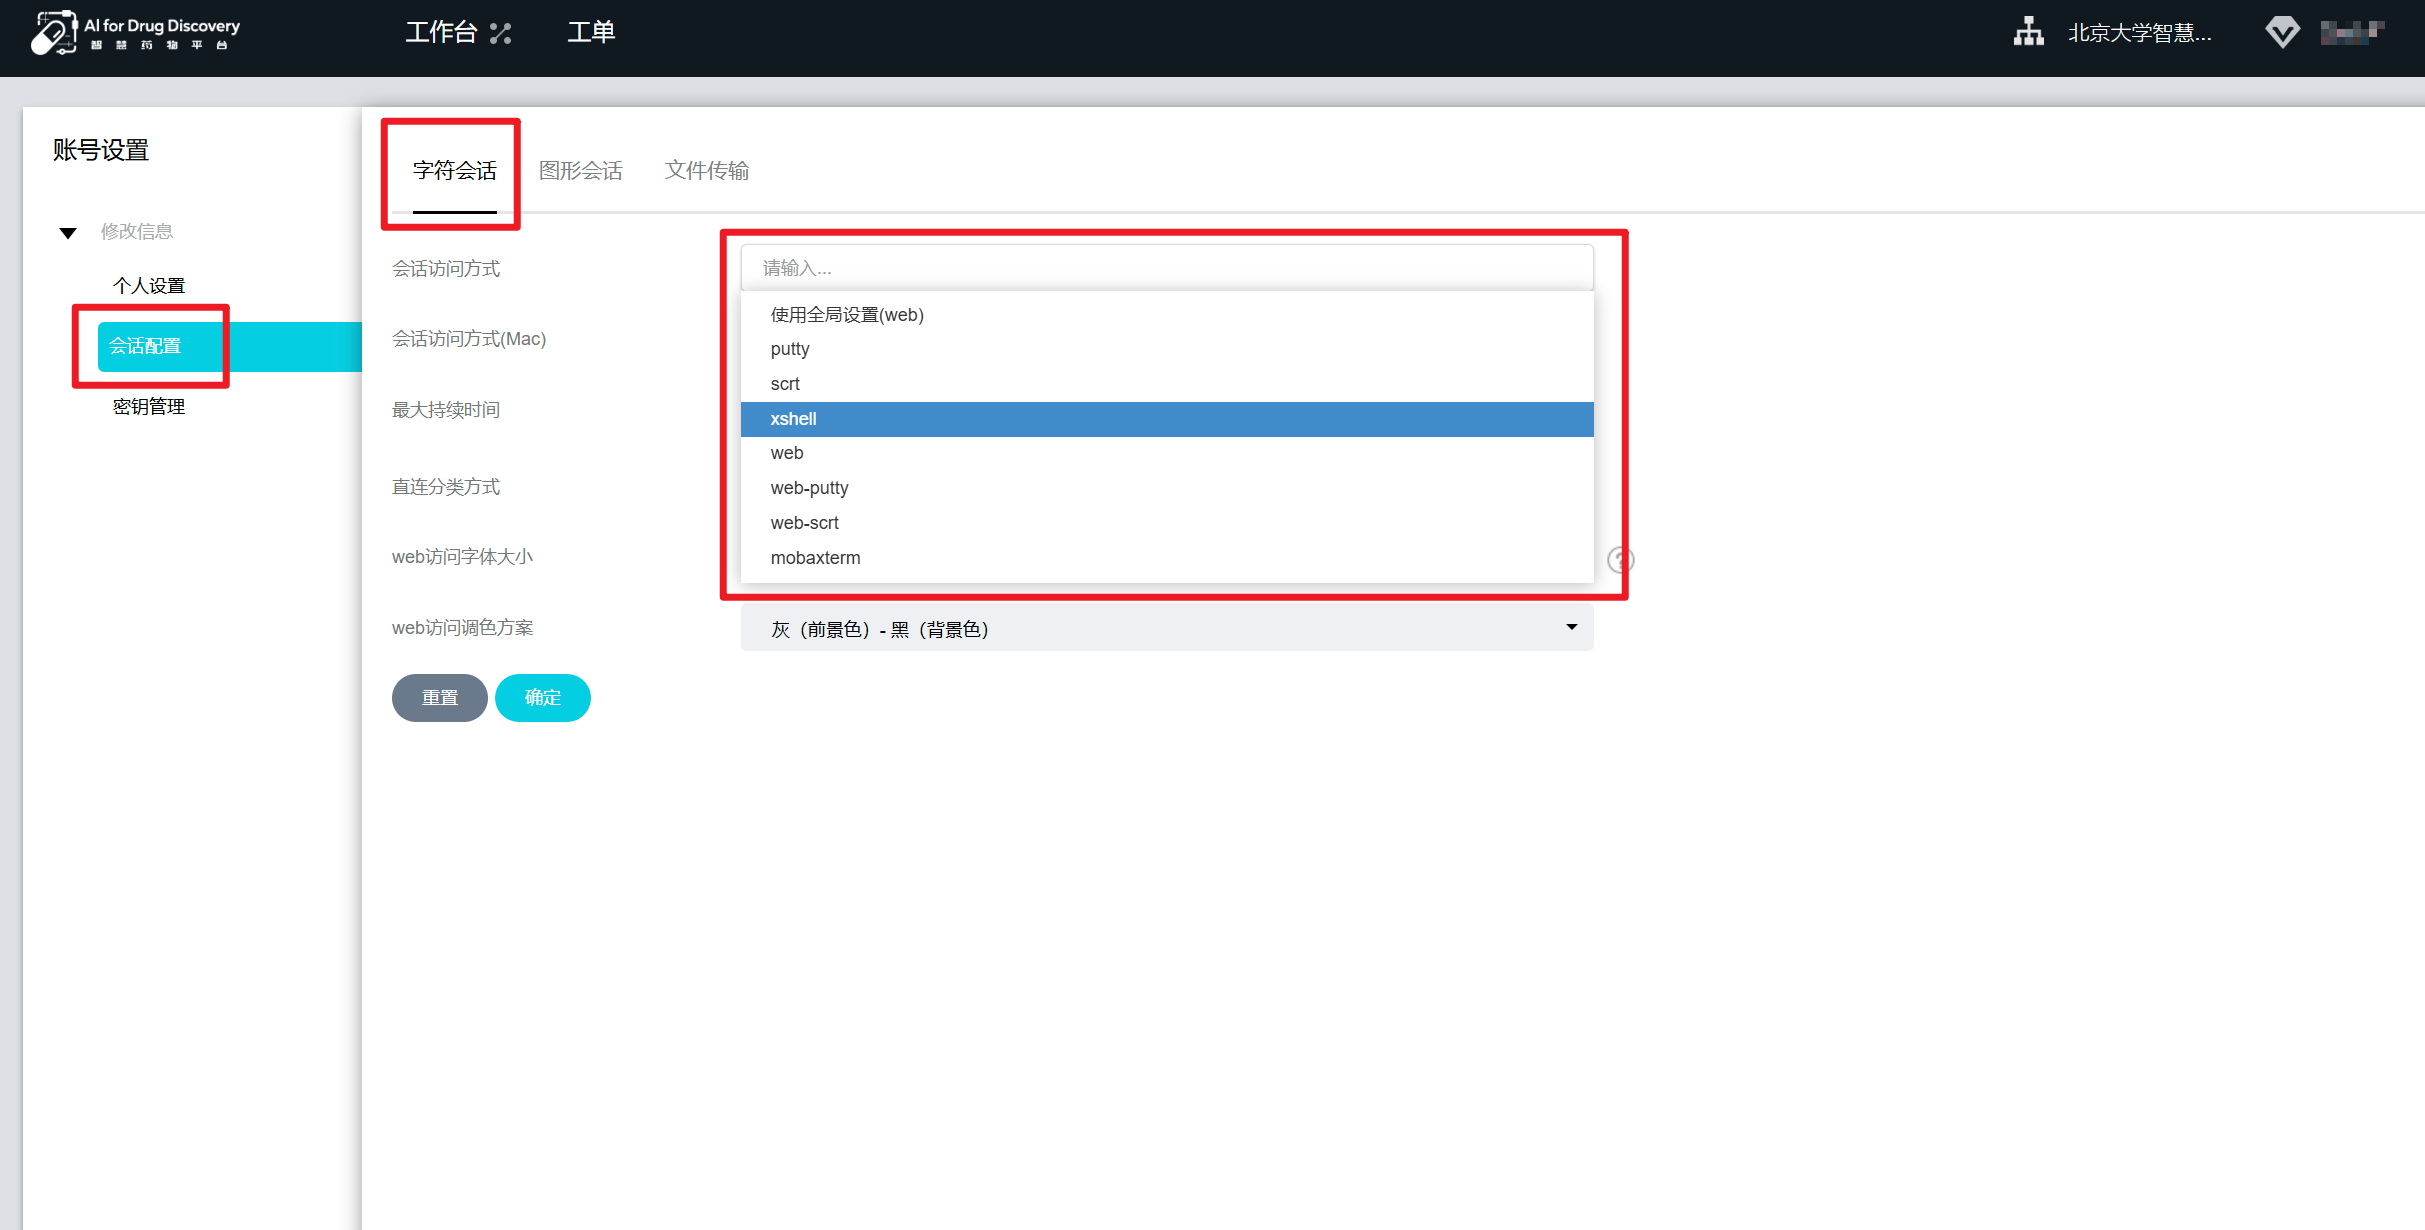Switch to the 图形会话 tab

(581, 171)
